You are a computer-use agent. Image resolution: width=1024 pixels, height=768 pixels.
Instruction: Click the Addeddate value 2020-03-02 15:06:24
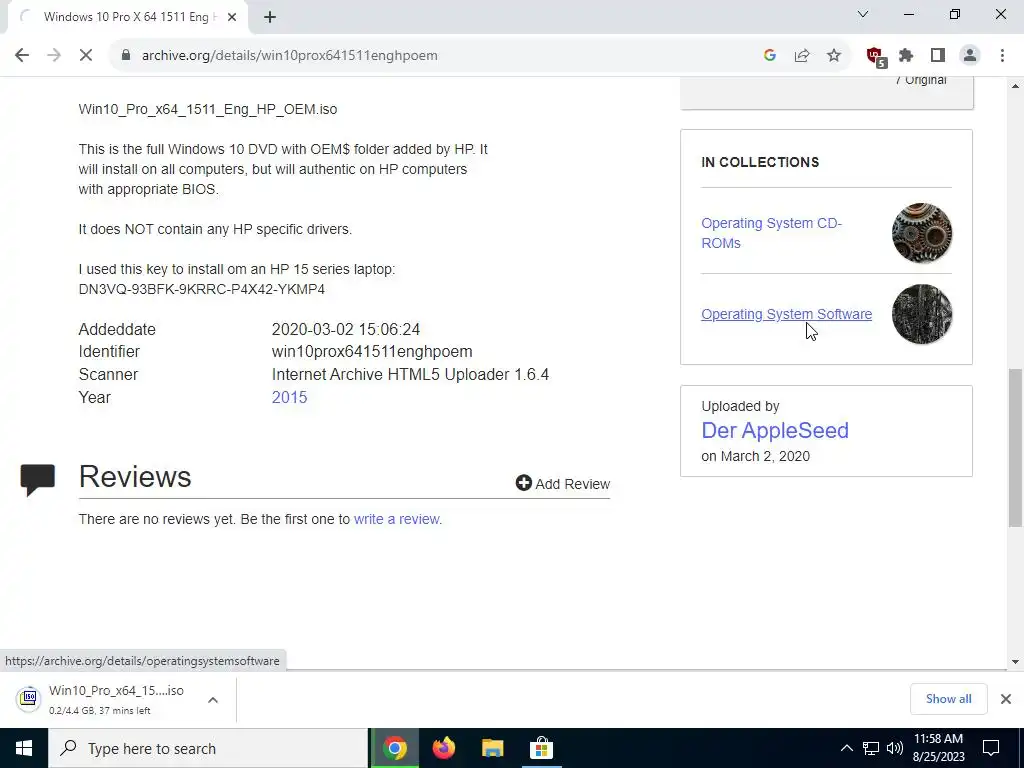pos(345,329)
